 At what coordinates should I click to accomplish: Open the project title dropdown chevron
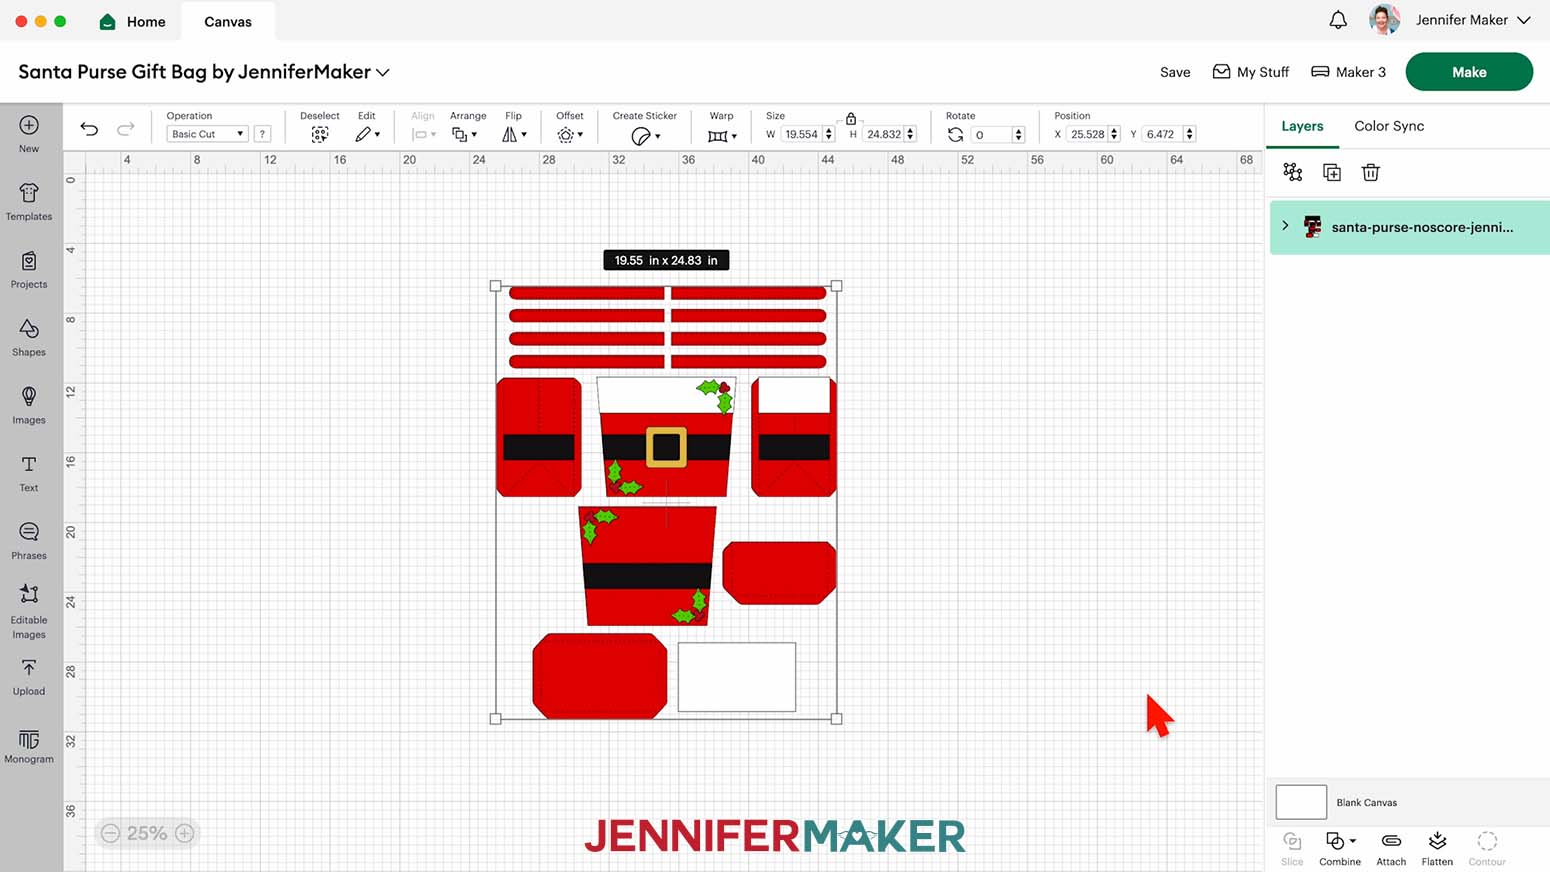click(383, 72)
